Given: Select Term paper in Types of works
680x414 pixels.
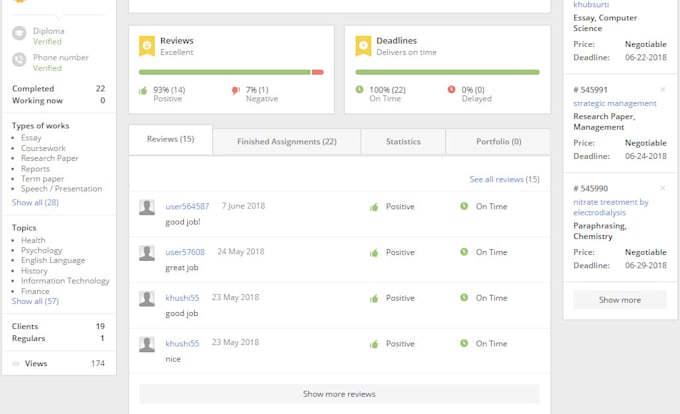Looking at the screenshot, I should click(x=42, y=179).
